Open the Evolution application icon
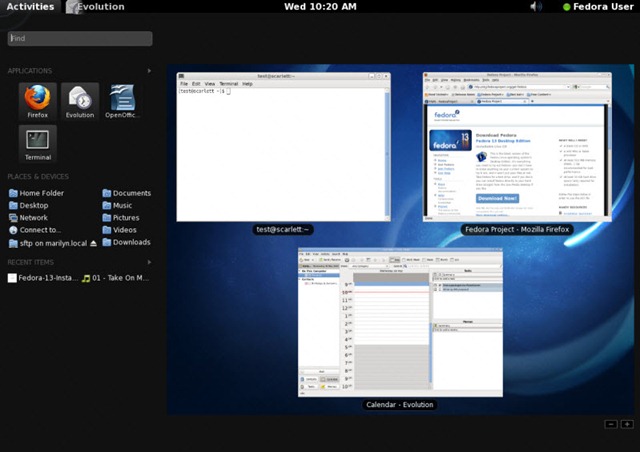 pyautogui.click(x=79, y=102)
